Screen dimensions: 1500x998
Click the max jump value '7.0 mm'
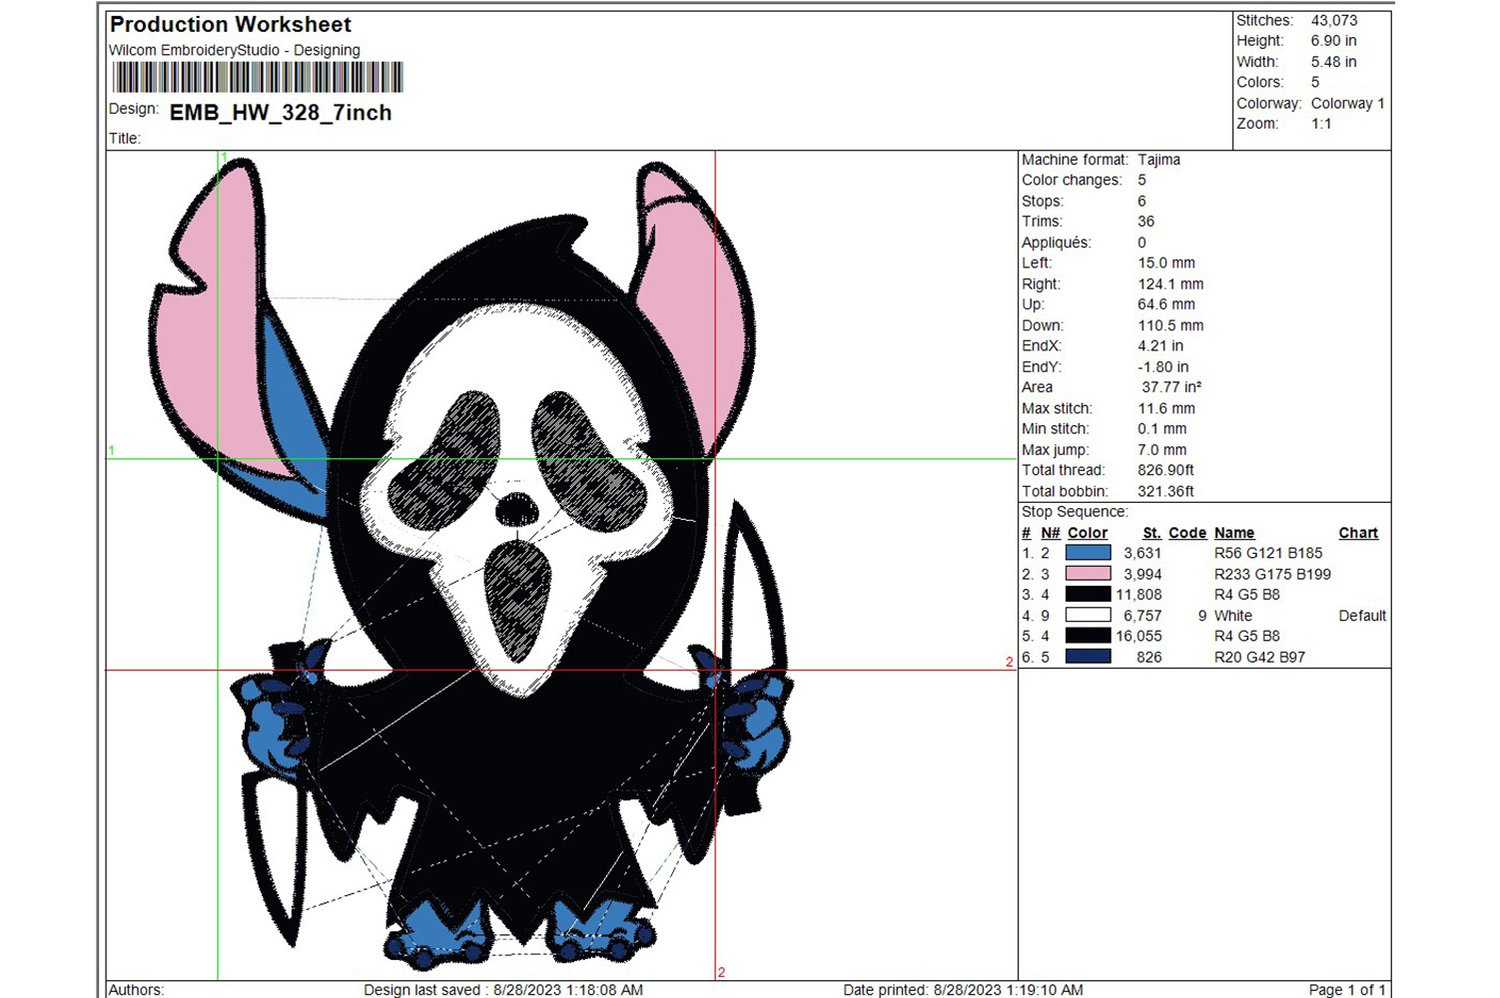coord(1162,450)
